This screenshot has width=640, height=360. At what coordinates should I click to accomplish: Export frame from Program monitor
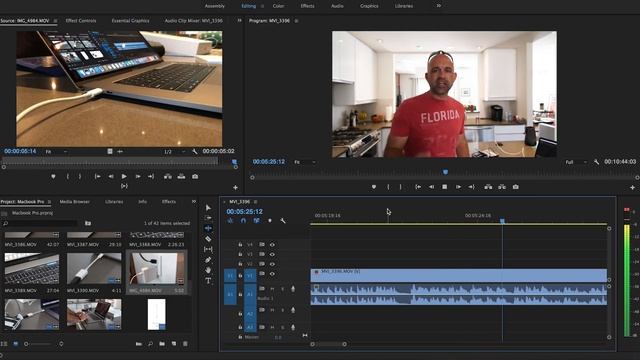pyautogui.click(x=516, y=187)
